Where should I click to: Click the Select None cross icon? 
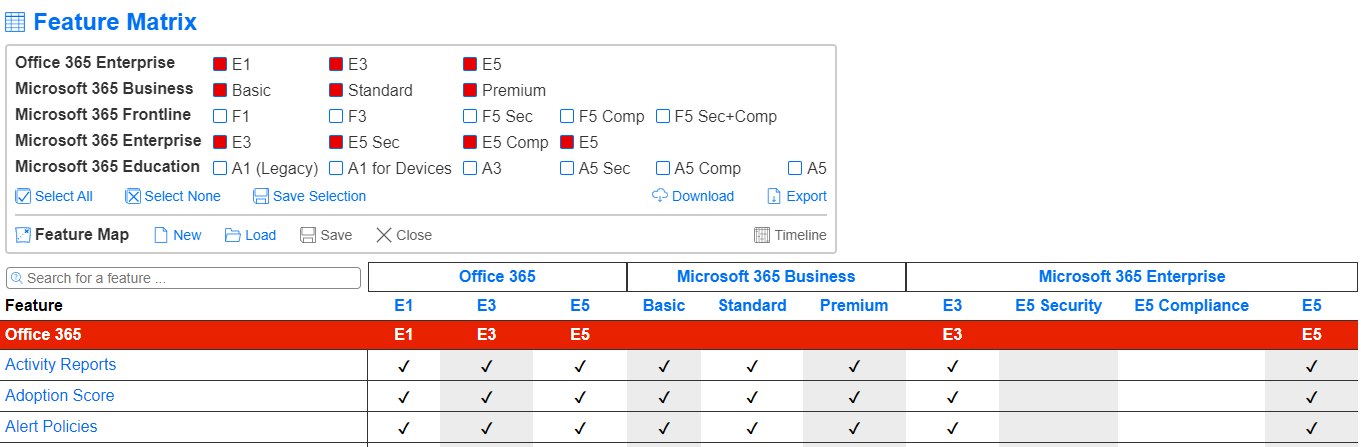133,196
